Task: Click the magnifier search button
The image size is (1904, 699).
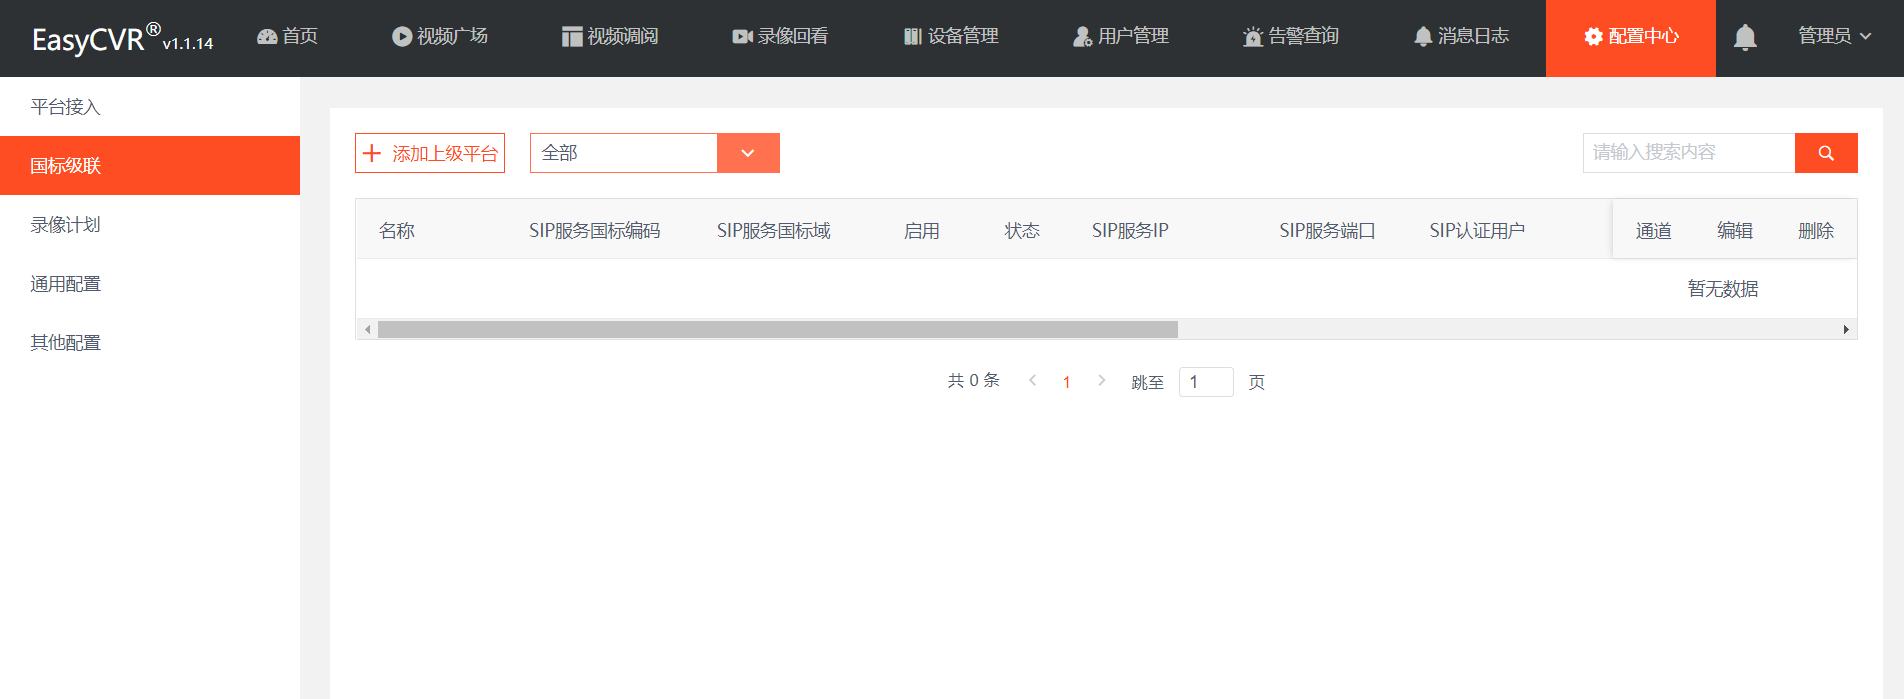Action: (1825, 153)
